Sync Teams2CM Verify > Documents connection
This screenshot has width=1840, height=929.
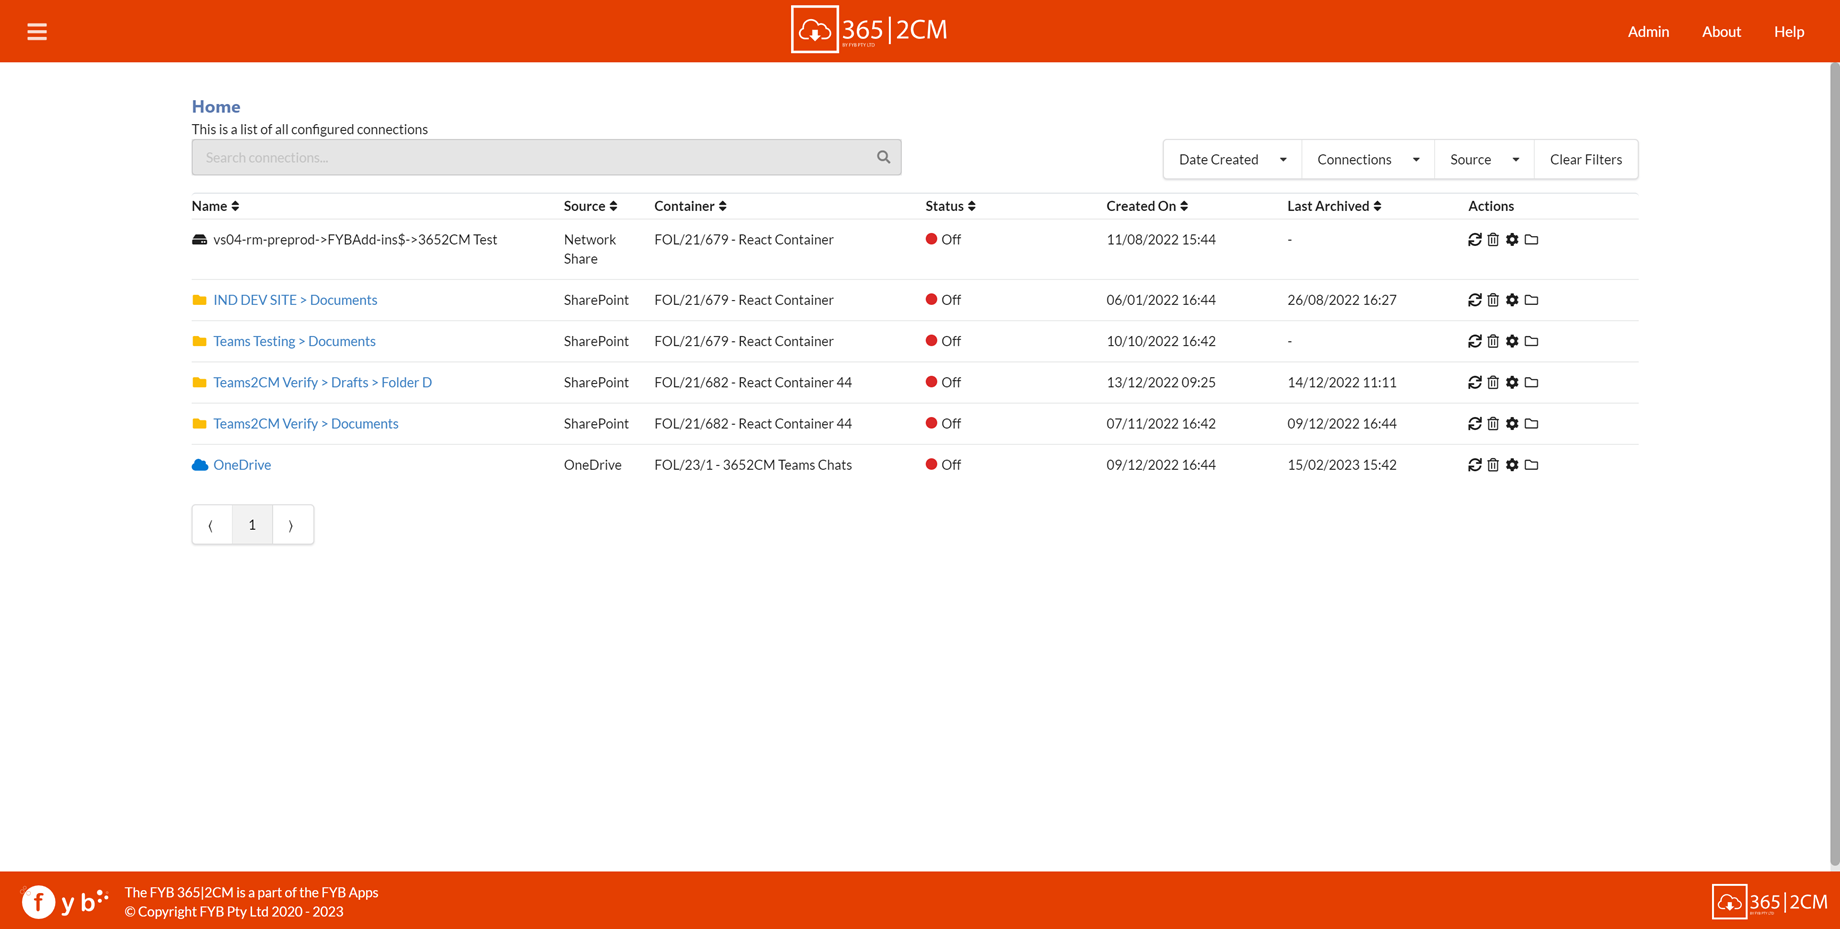[x=1474, y=424]
